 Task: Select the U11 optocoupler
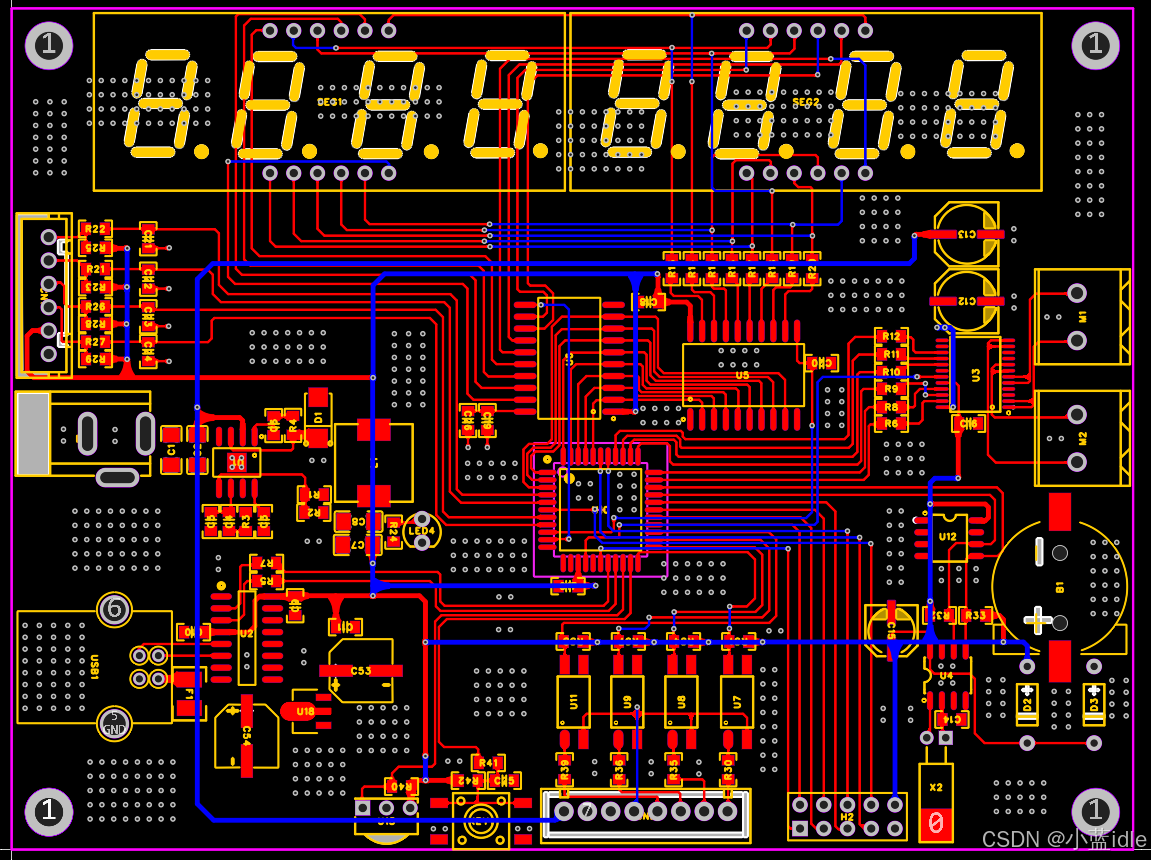click(x=573, y=702)
